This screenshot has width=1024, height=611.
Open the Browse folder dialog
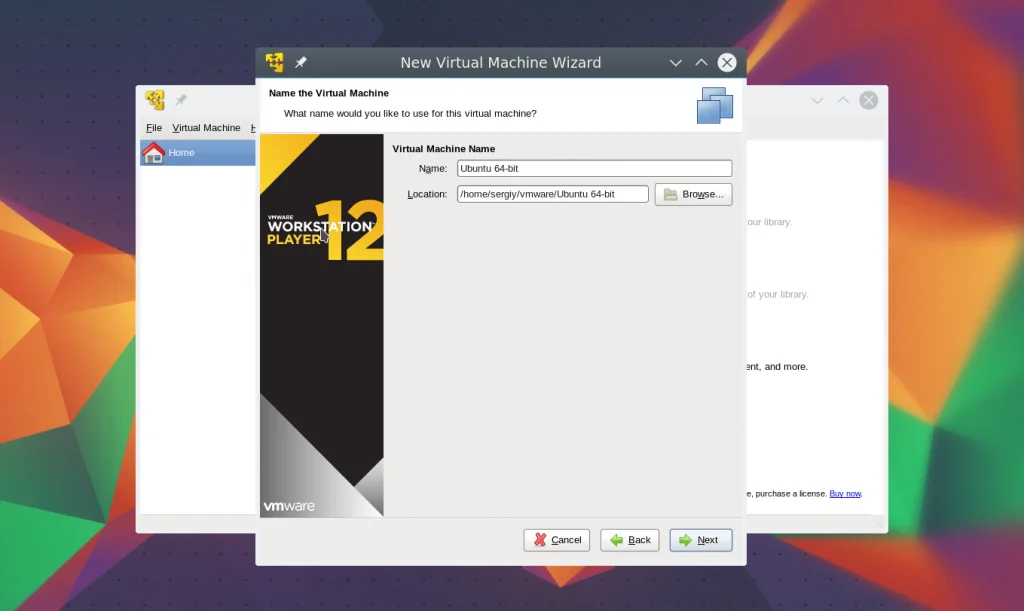click(694, 194)
